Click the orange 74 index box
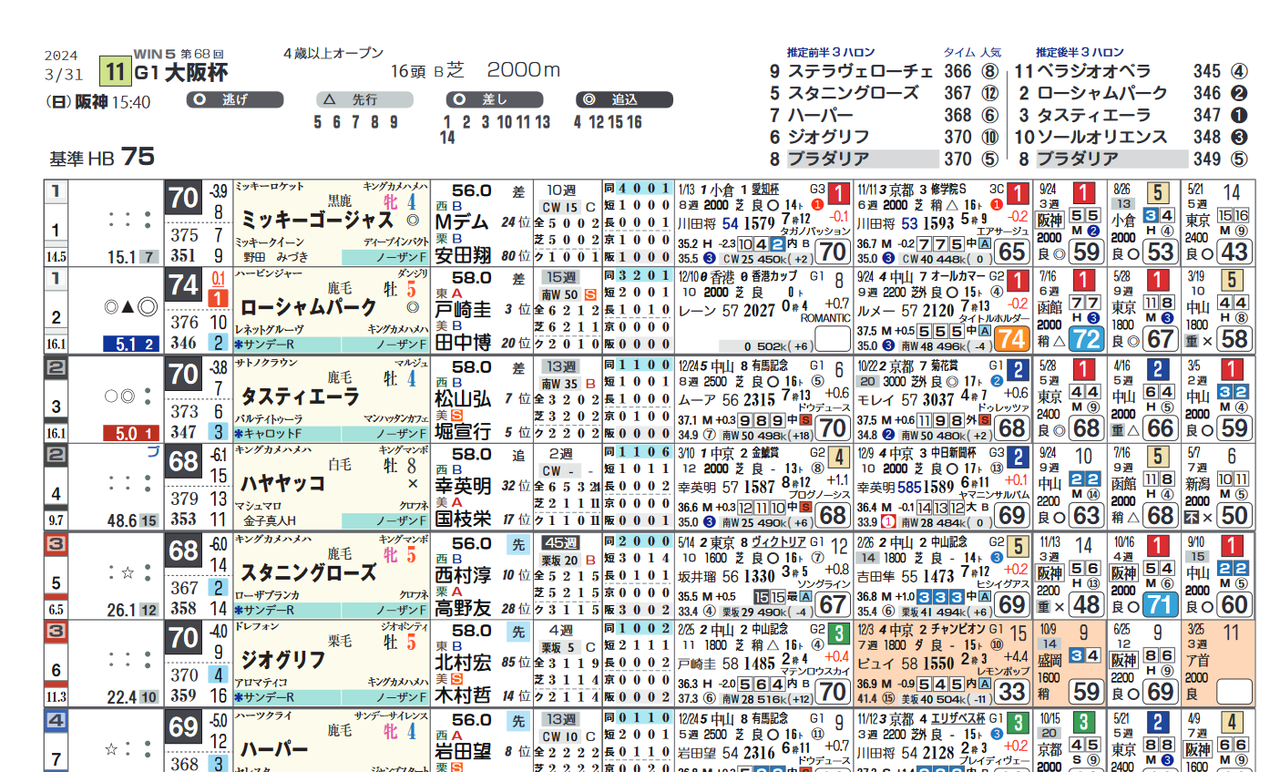 (x=1011, y=339)
